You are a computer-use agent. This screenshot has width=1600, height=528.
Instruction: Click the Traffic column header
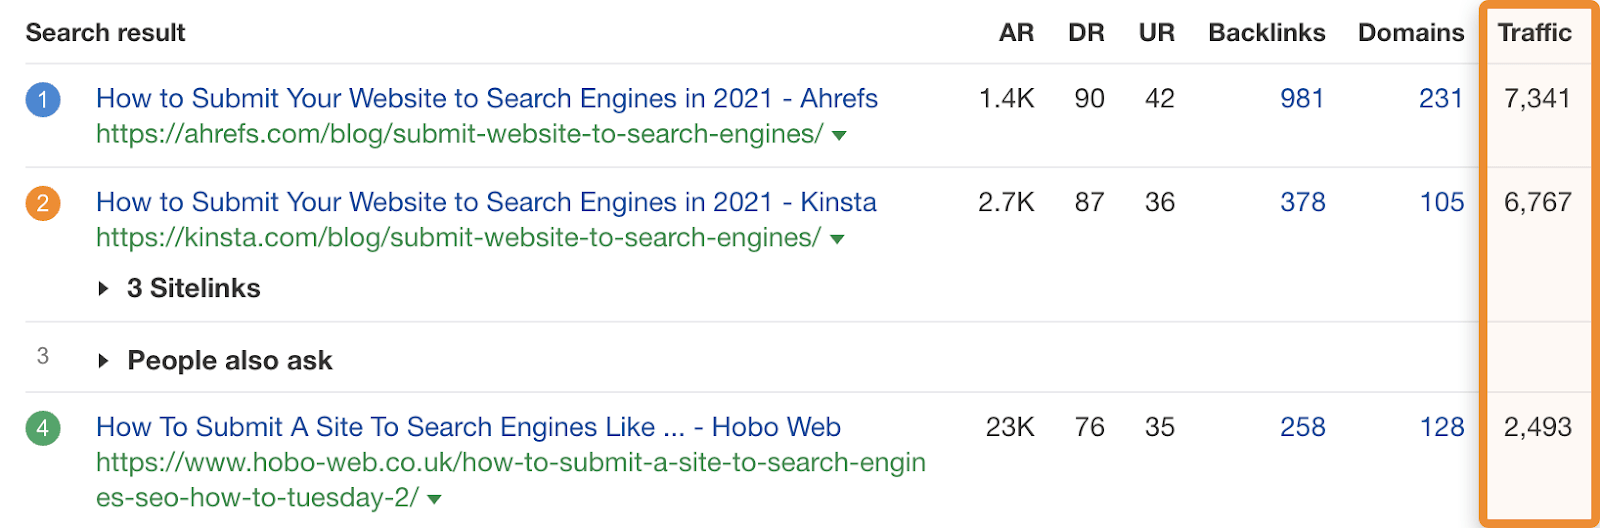[1534, 33]
